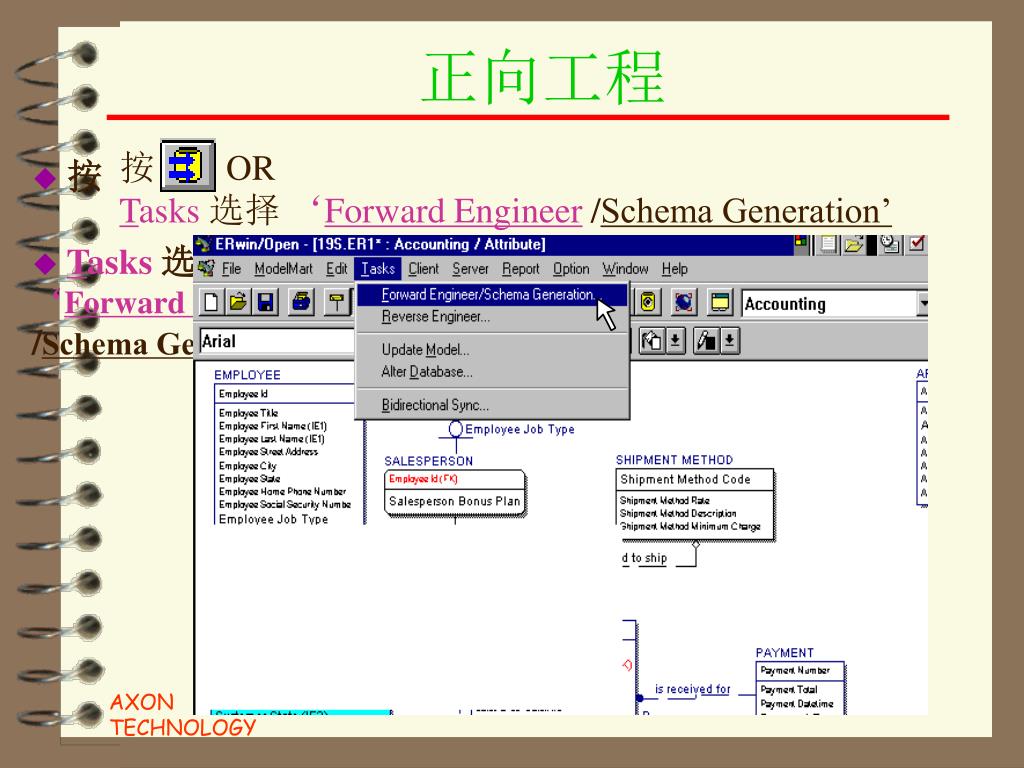This screenshot has height=768, width=1024.
Task: Choose Bidirectional Sync menu item
Action: pos(492,405)
